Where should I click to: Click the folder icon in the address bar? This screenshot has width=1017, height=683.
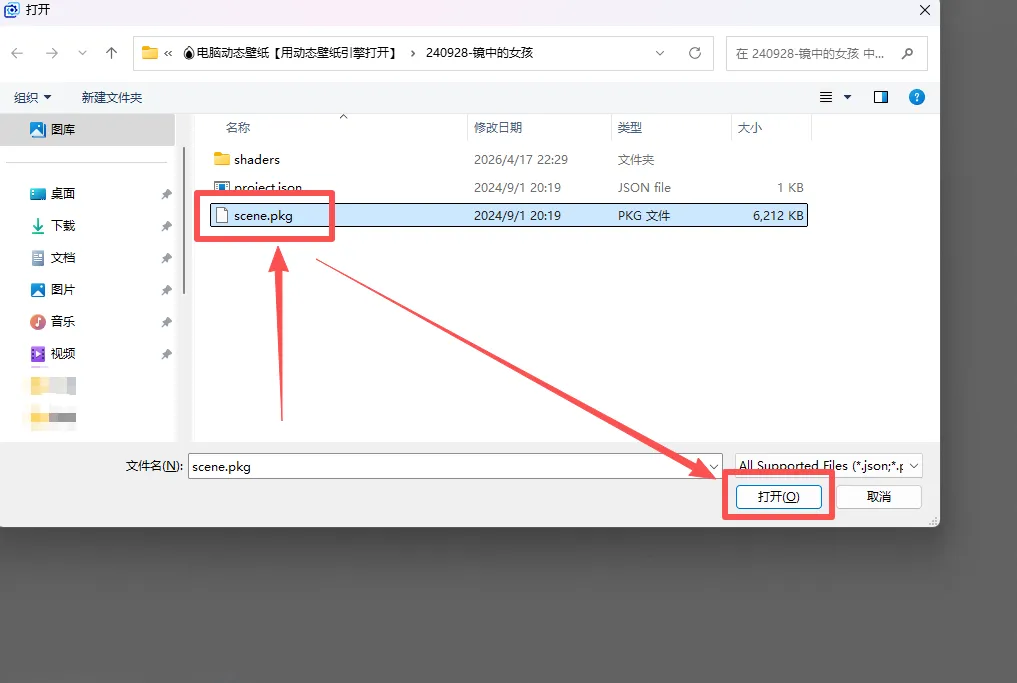pyautogui.click(x=150, y=53)
